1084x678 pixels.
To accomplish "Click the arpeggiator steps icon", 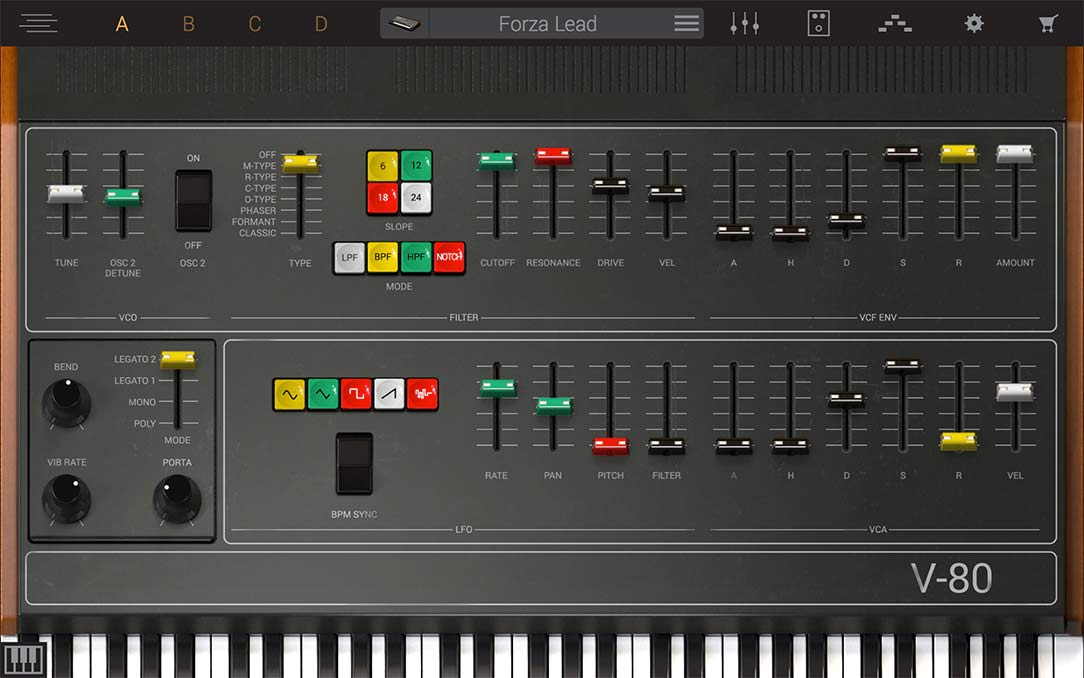I will pyautogui.click(x=895, y=24).
